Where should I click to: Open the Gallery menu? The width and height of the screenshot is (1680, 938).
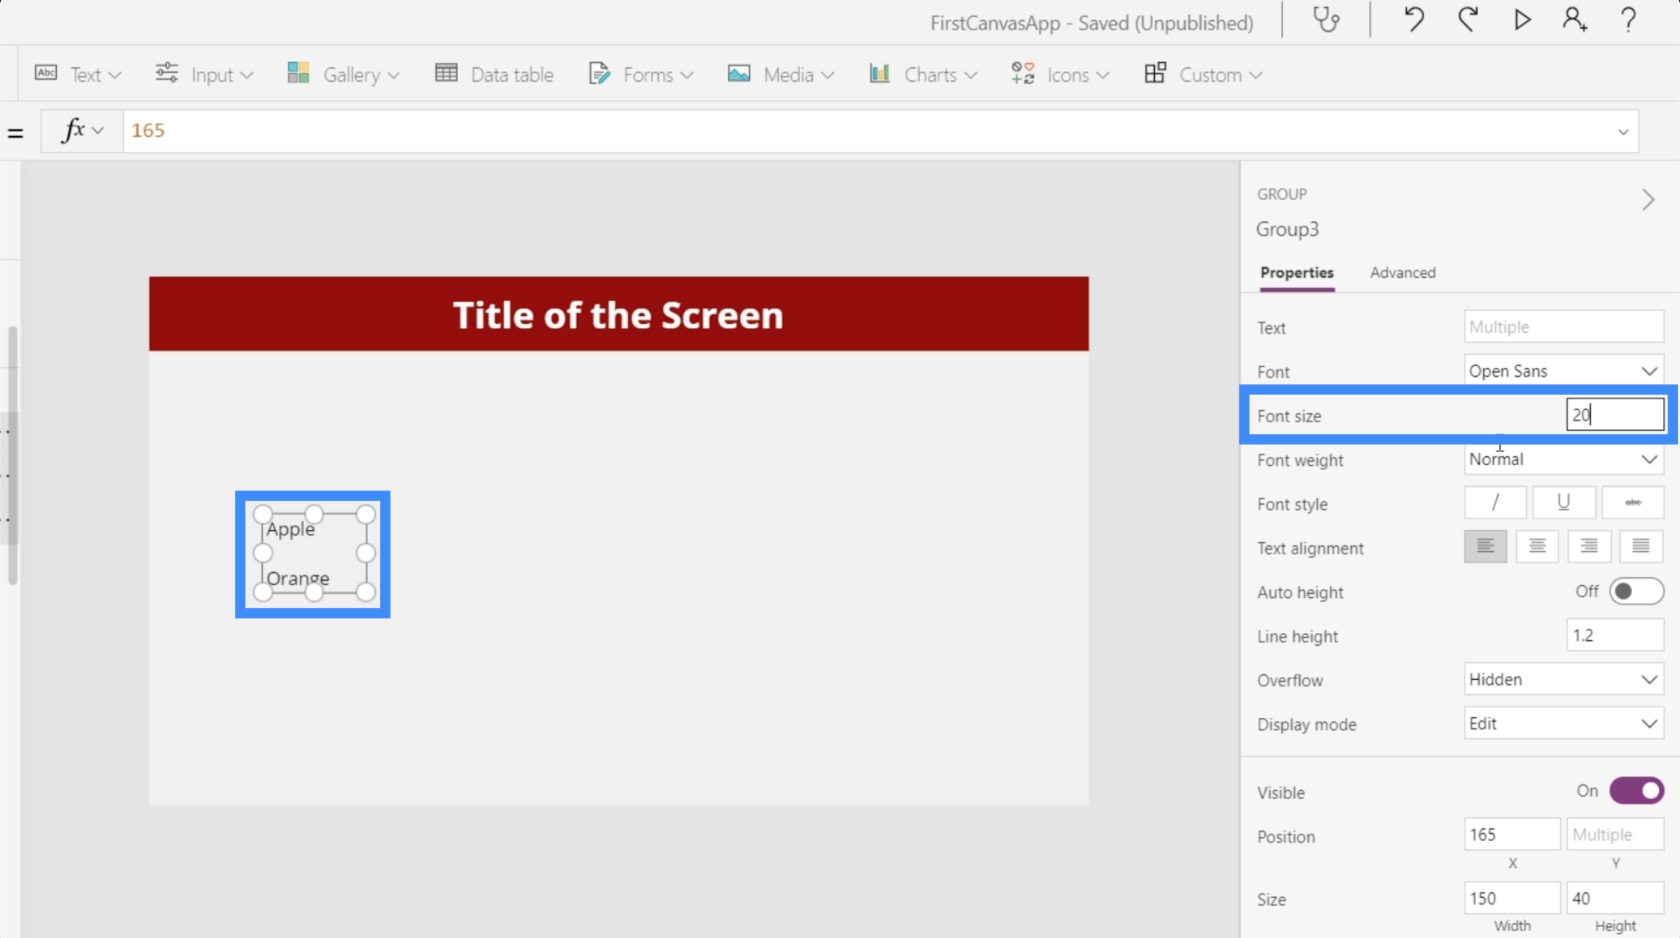click(x=343, y=74)
